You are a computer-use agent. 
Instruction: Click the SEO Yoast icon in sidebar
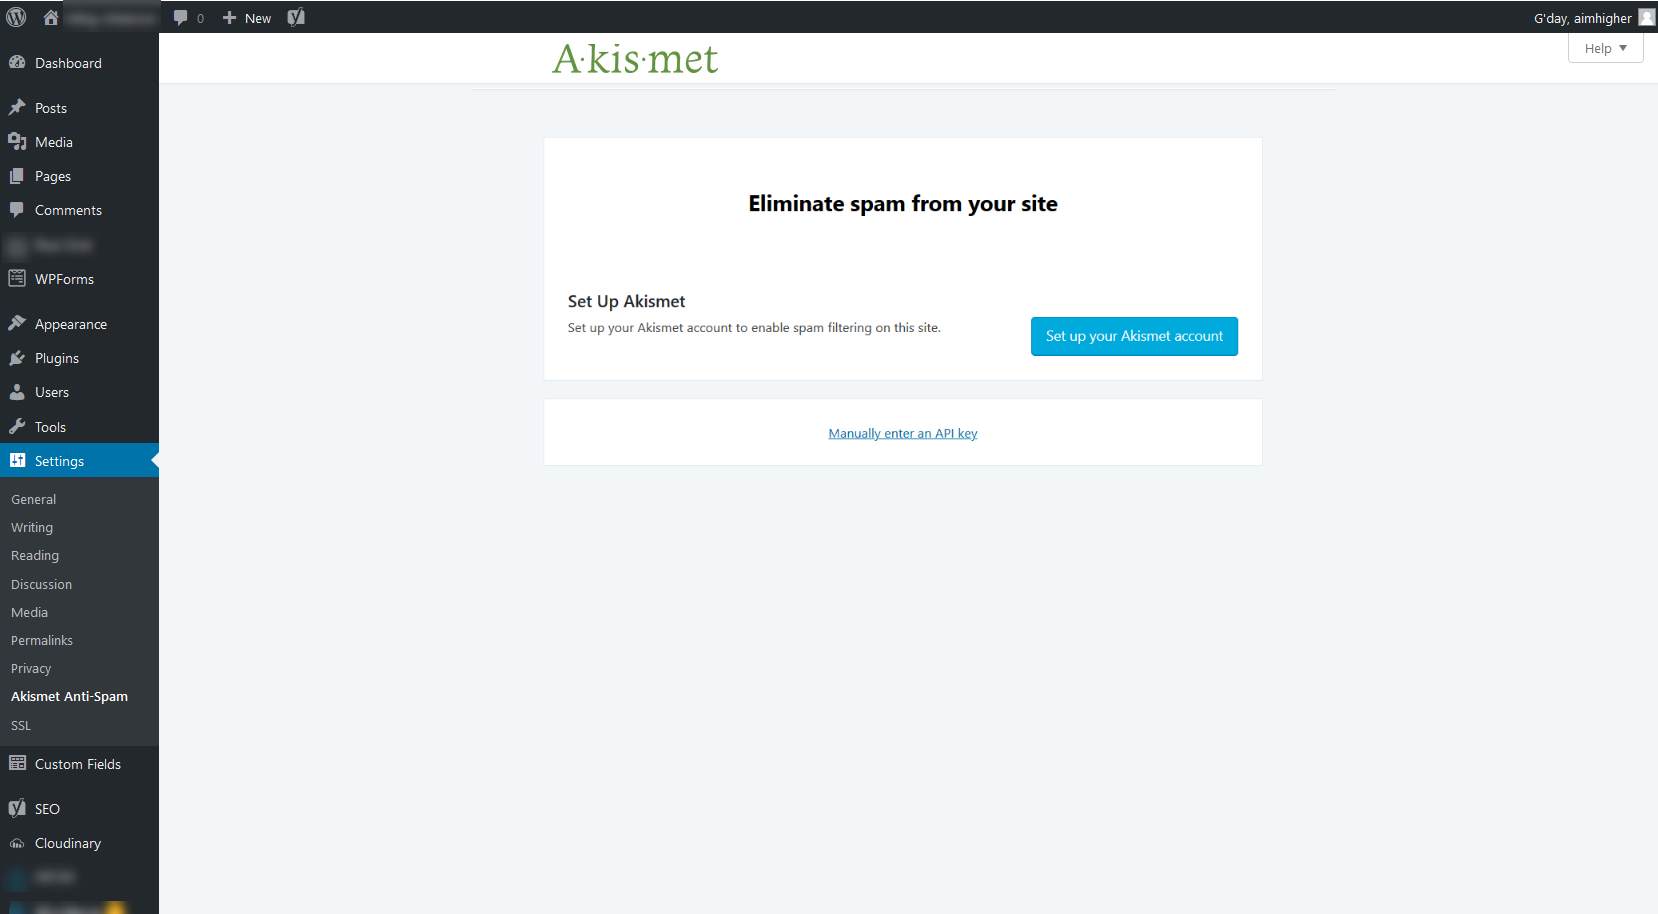click(17, 808)
